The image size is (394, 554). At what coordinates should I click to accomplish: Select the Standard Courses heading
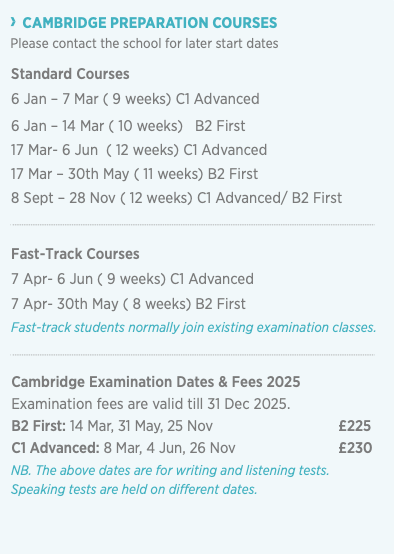point(70,74)
